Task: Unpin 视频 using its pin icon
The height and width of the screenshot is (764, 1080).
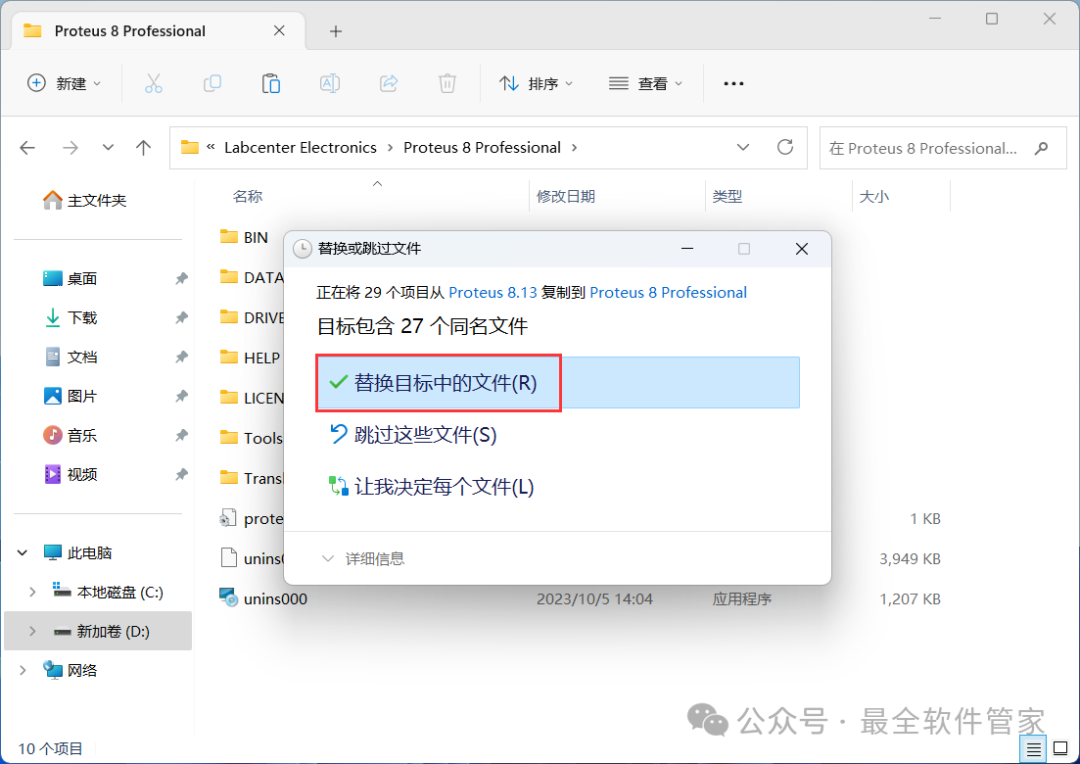Action: point(181,475)
